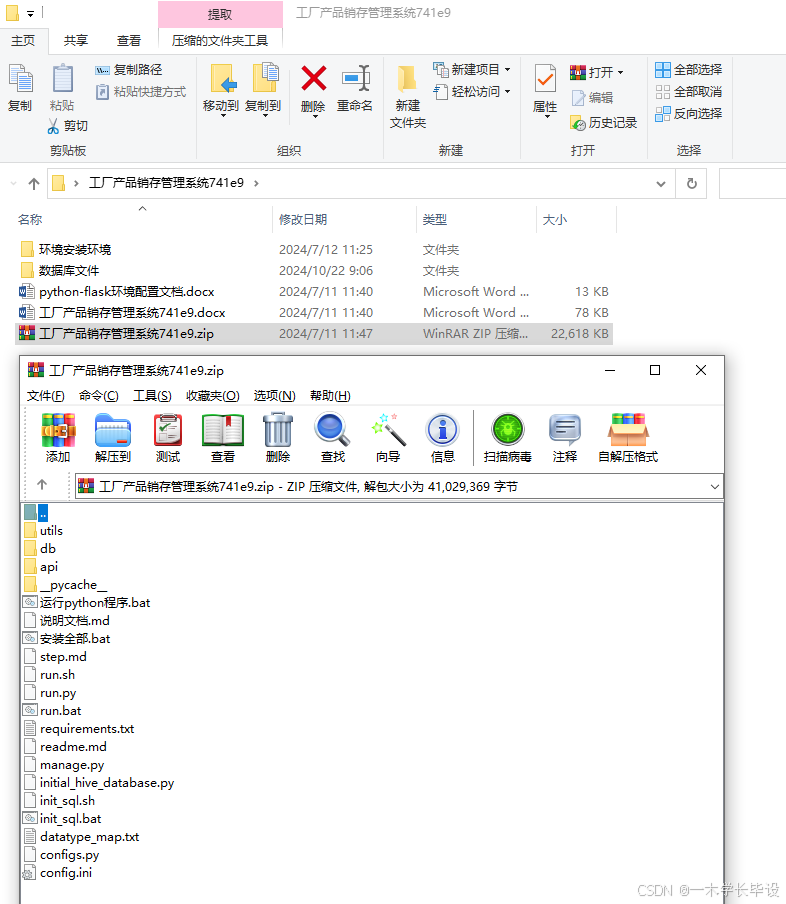Open the WinRAR 帮助(H) menu
Viewport: 786px width, 904px height.
[x=330, y=396]
